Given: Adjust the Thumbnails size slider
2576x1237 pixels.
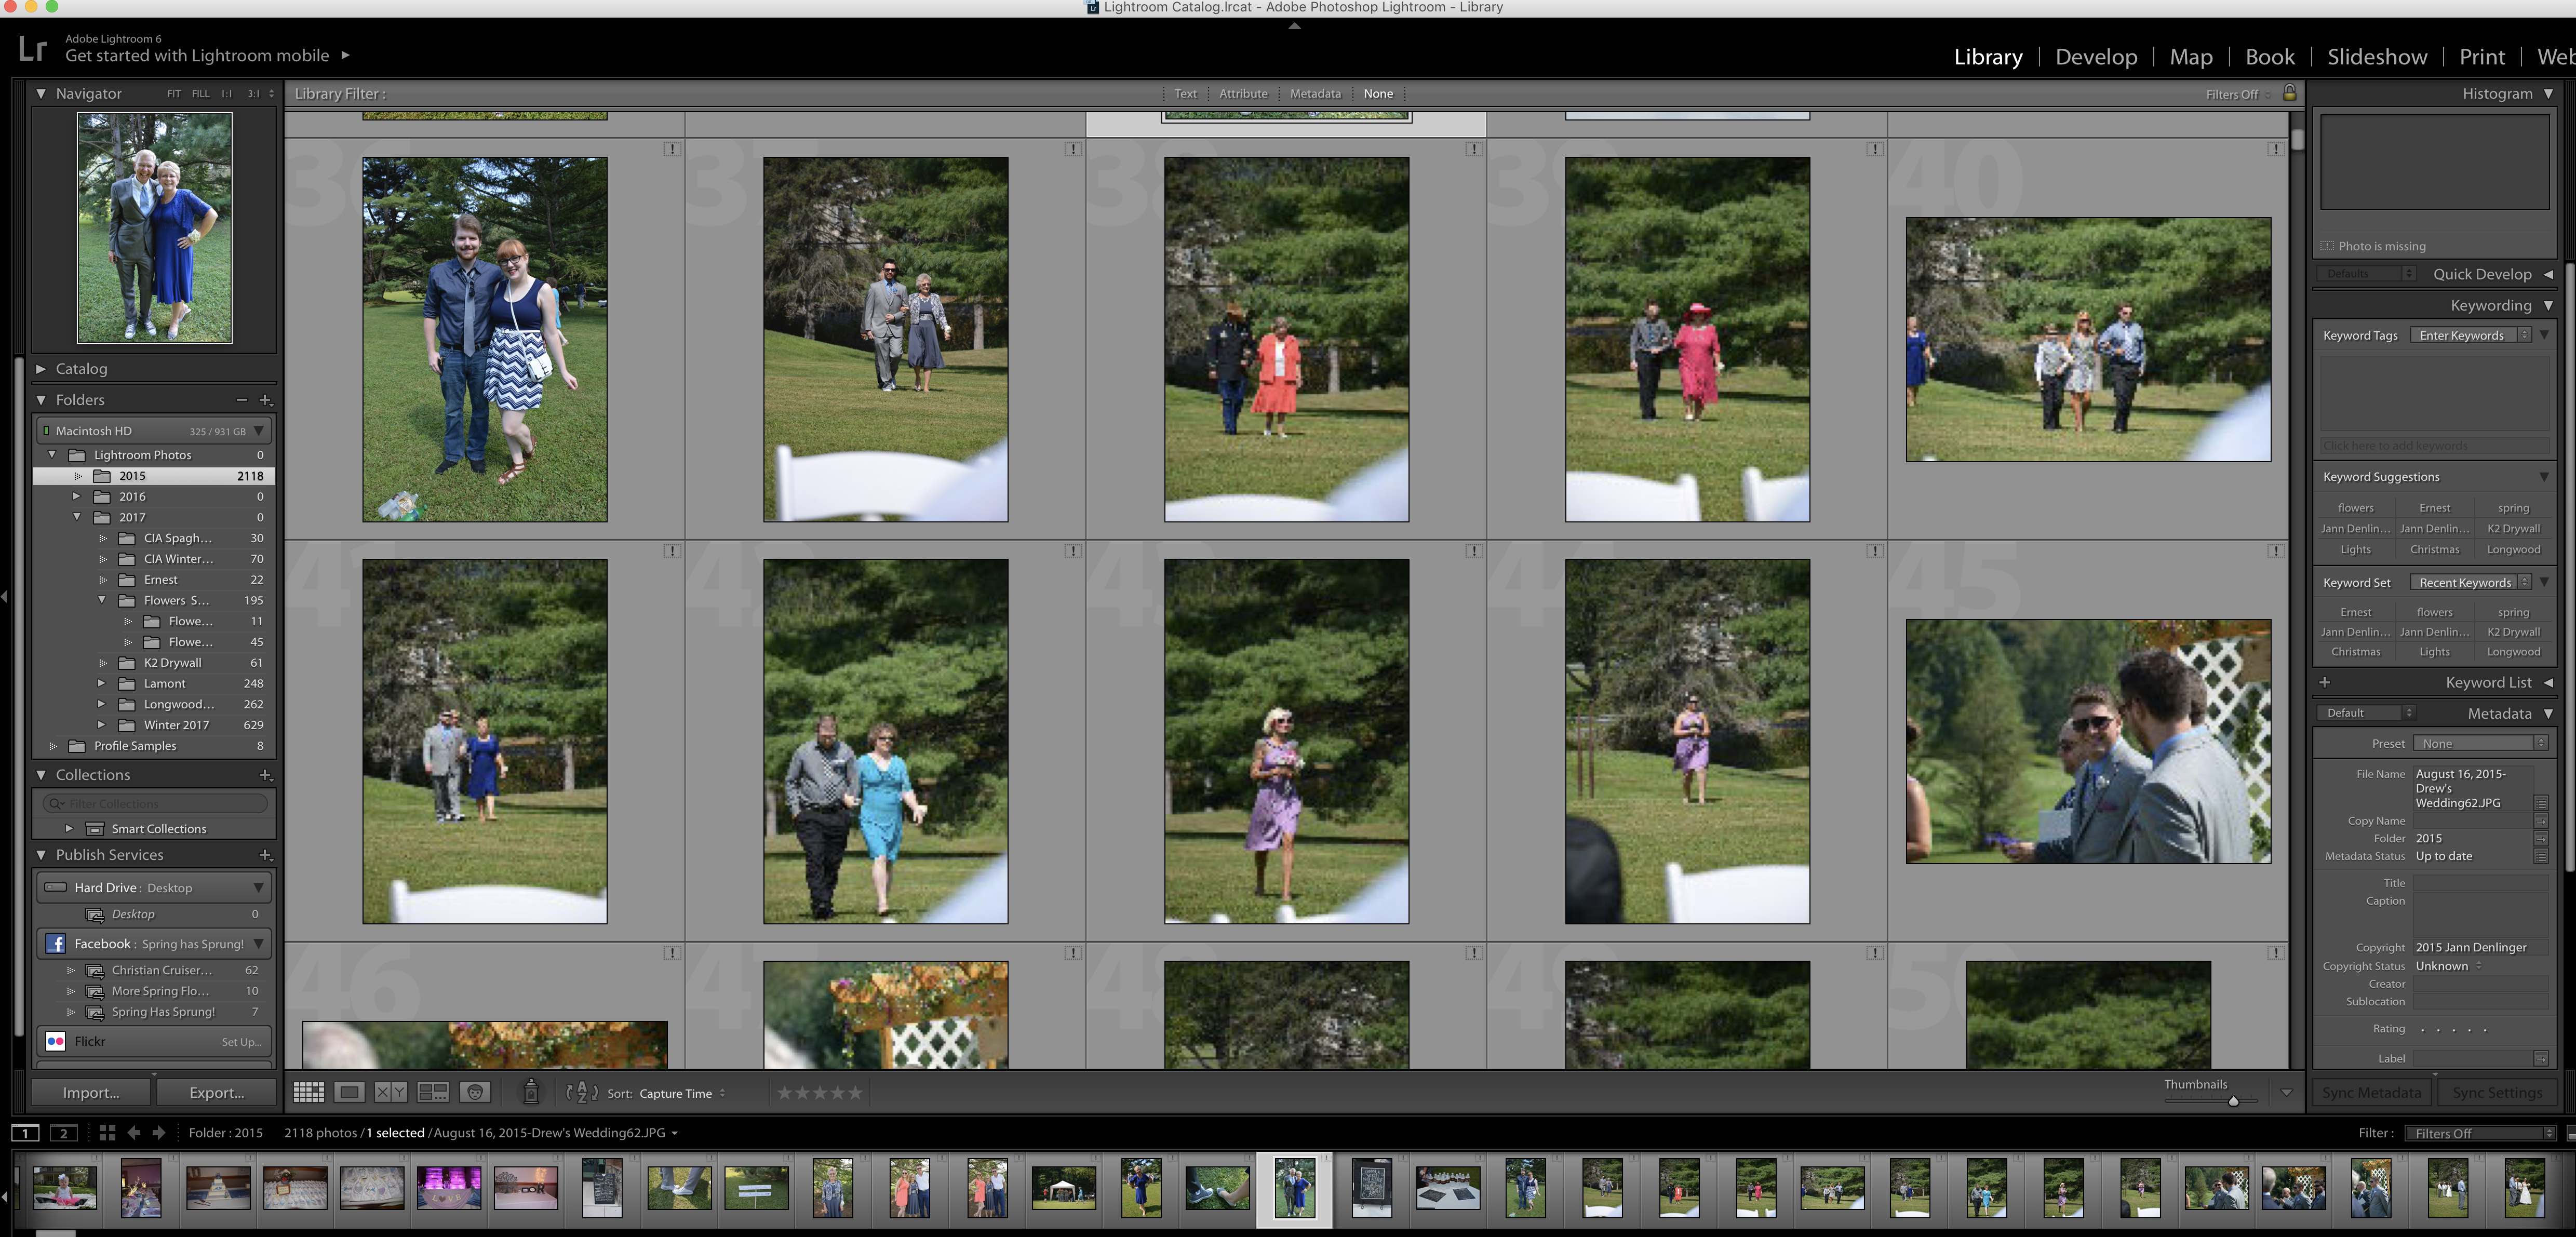Looking at the screenshot, I should tap(2233, 1100).
